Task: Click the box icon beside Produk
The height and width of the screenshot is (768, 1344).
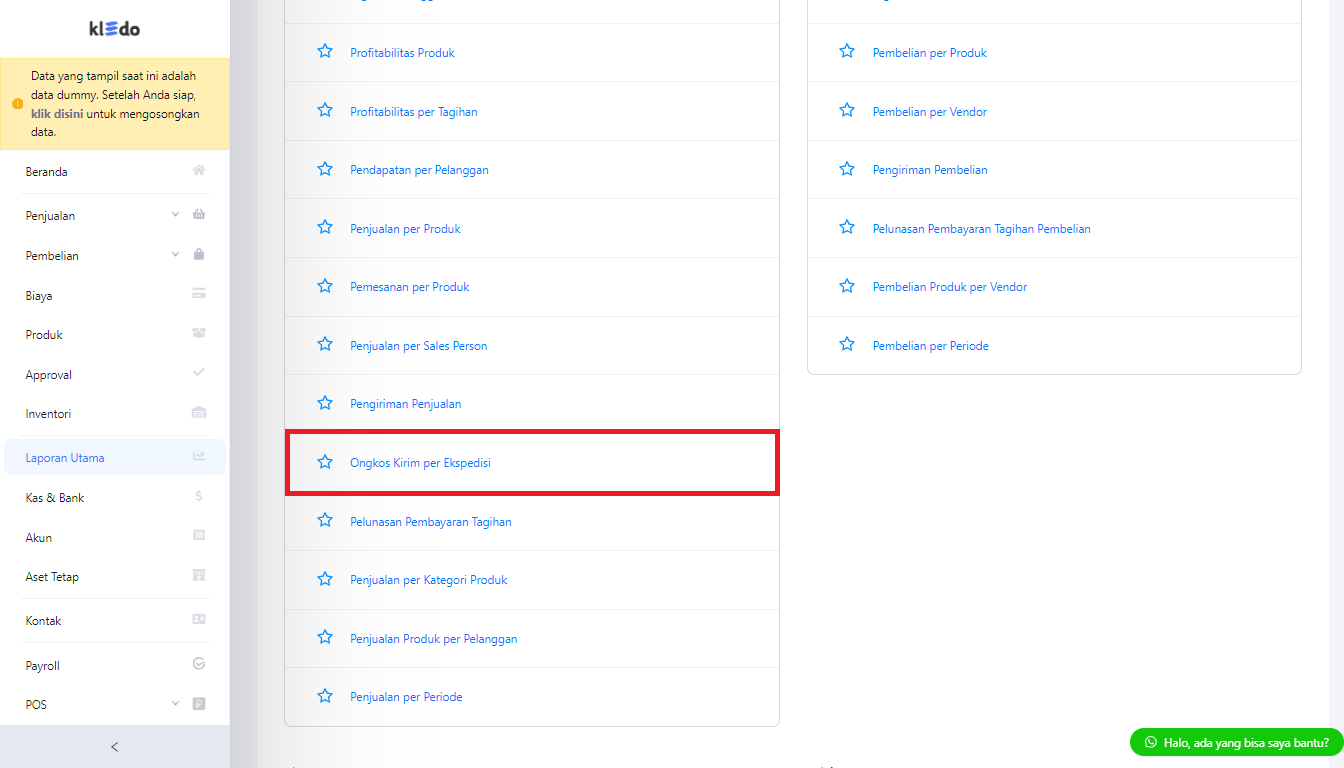Action: pyautogui.click(x=199, y=334)
